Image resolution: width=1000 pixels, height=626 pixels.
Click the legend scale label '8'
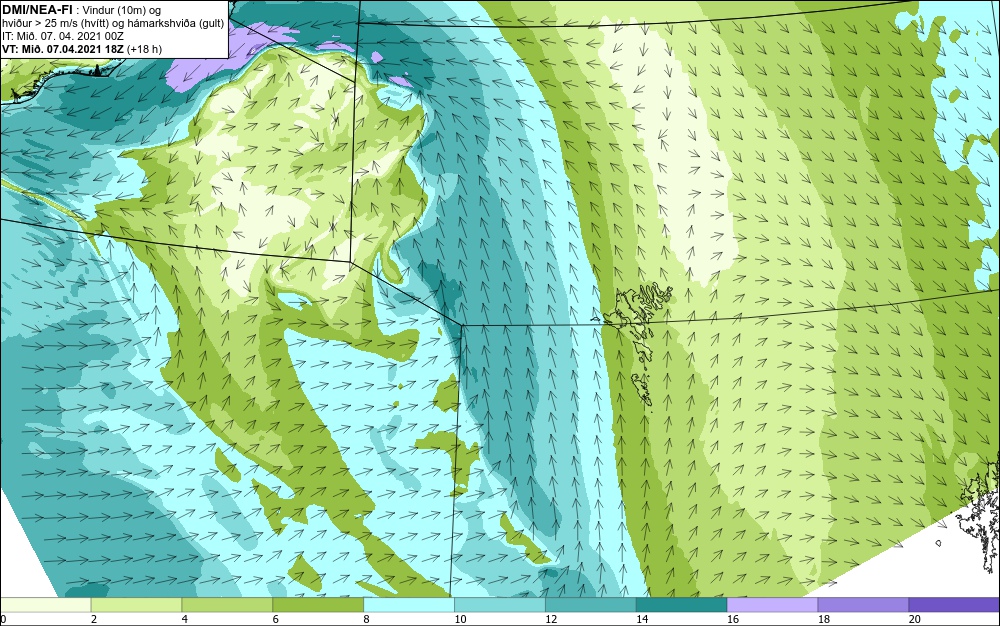click(366, 619)
